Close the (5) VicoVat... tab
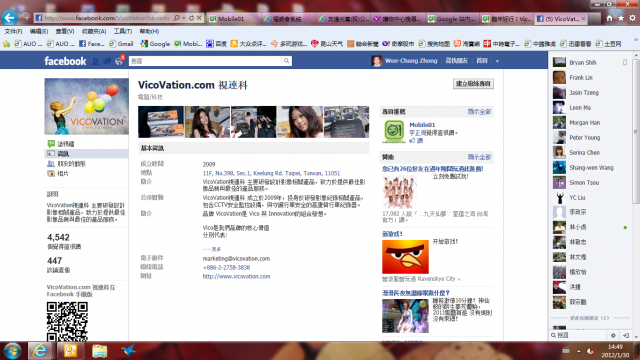Screen dimensions: 640x360 coord(583,19)
